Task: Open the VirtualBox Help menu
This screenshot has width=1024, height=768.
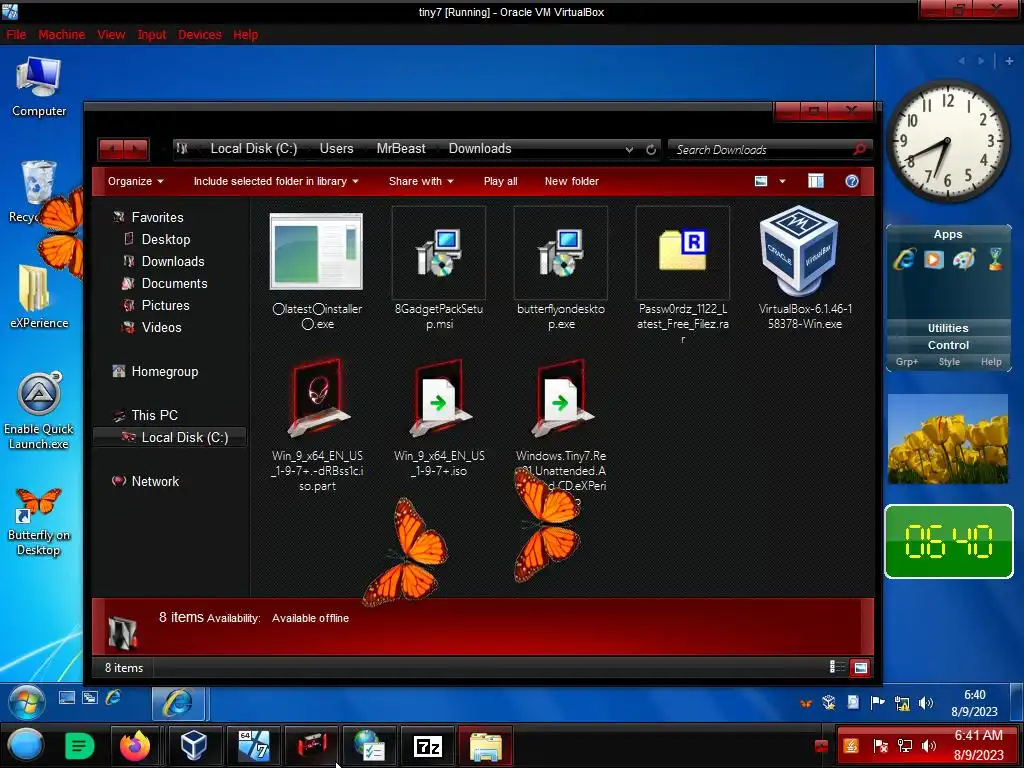Action: [246, 35]
